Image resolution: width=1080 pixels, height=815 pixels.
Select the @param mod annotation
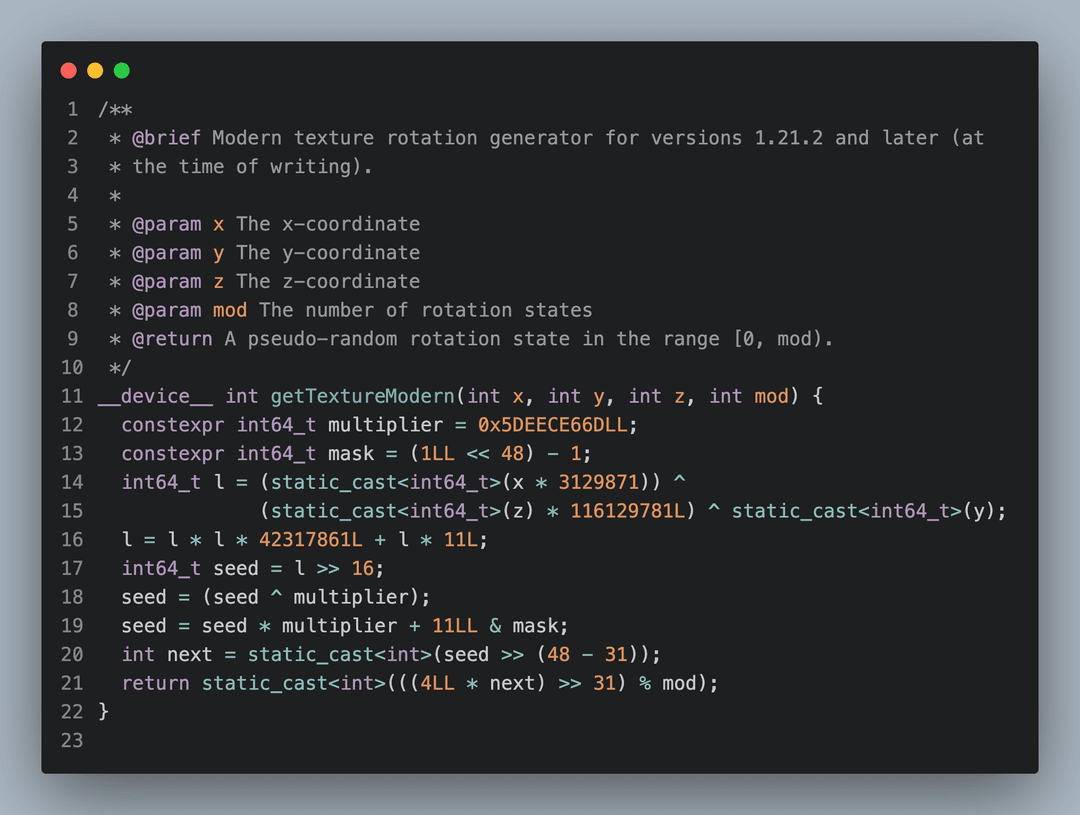pyautogui.click(x=191, y=310)
